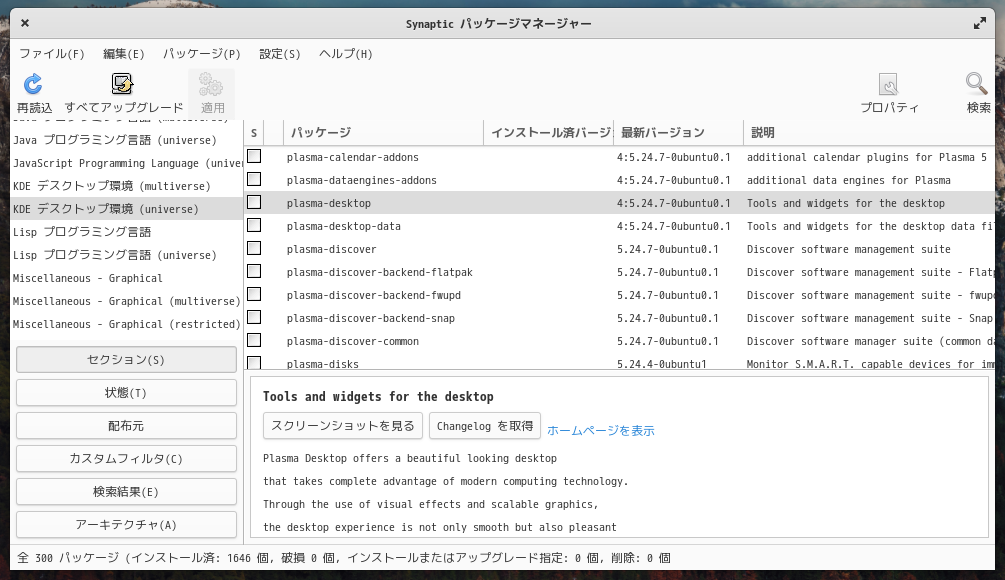Sort by the 説明 column header
This screenshot has width=1005, height=580.
(870, 133)
